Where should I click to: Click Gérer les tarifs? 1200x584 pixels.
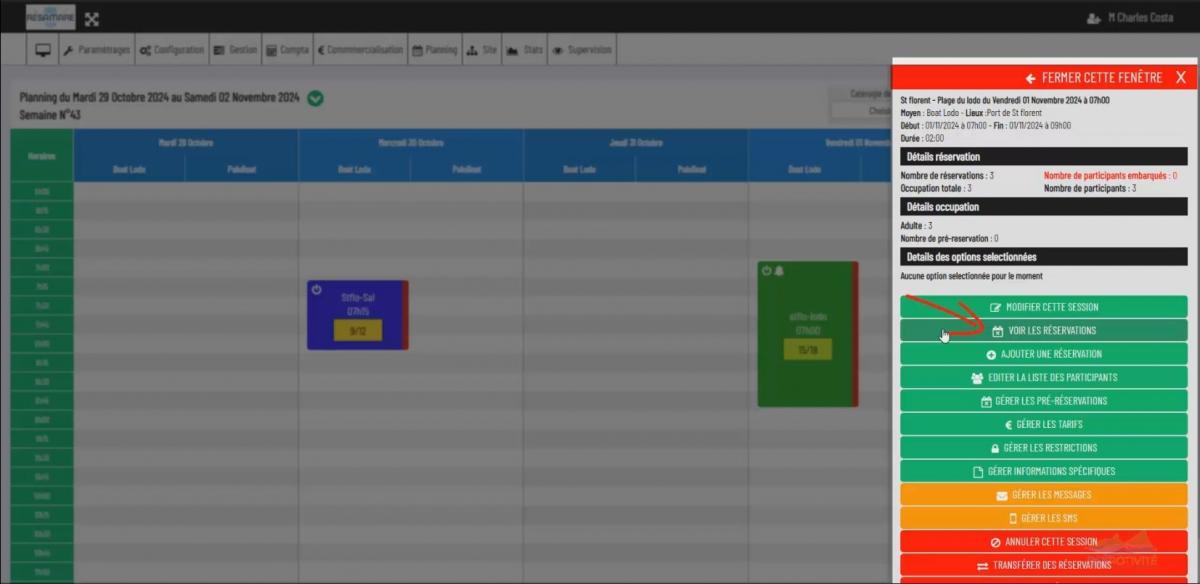click(x=1044, y=424)
